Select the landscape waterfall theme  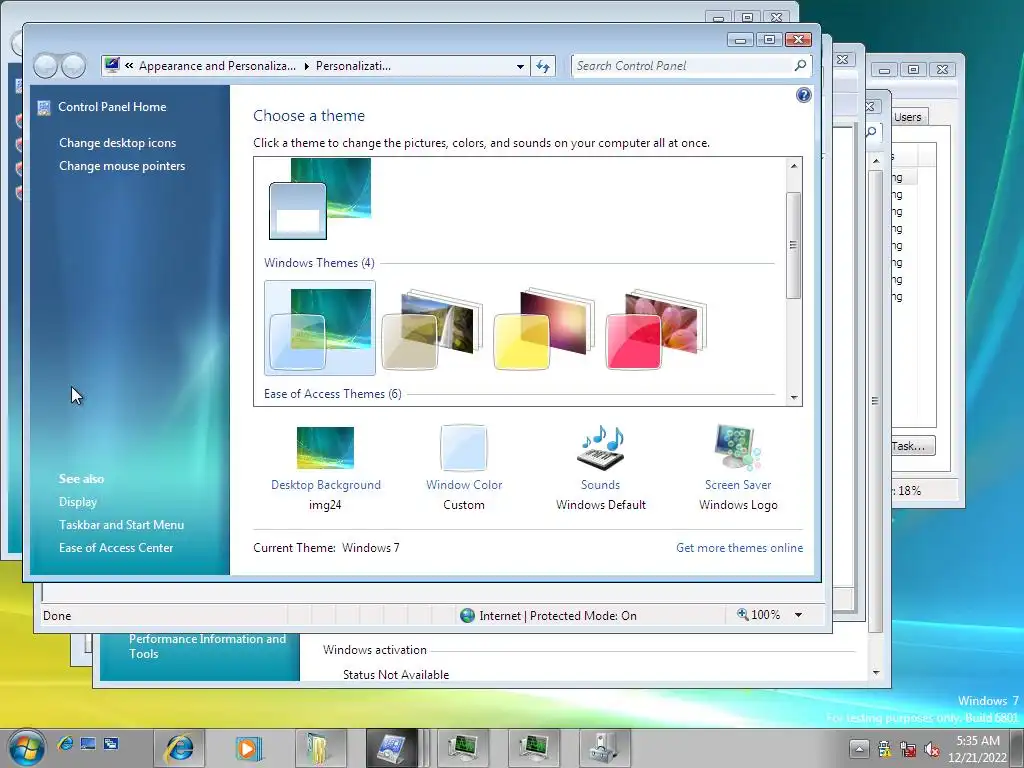432,329
